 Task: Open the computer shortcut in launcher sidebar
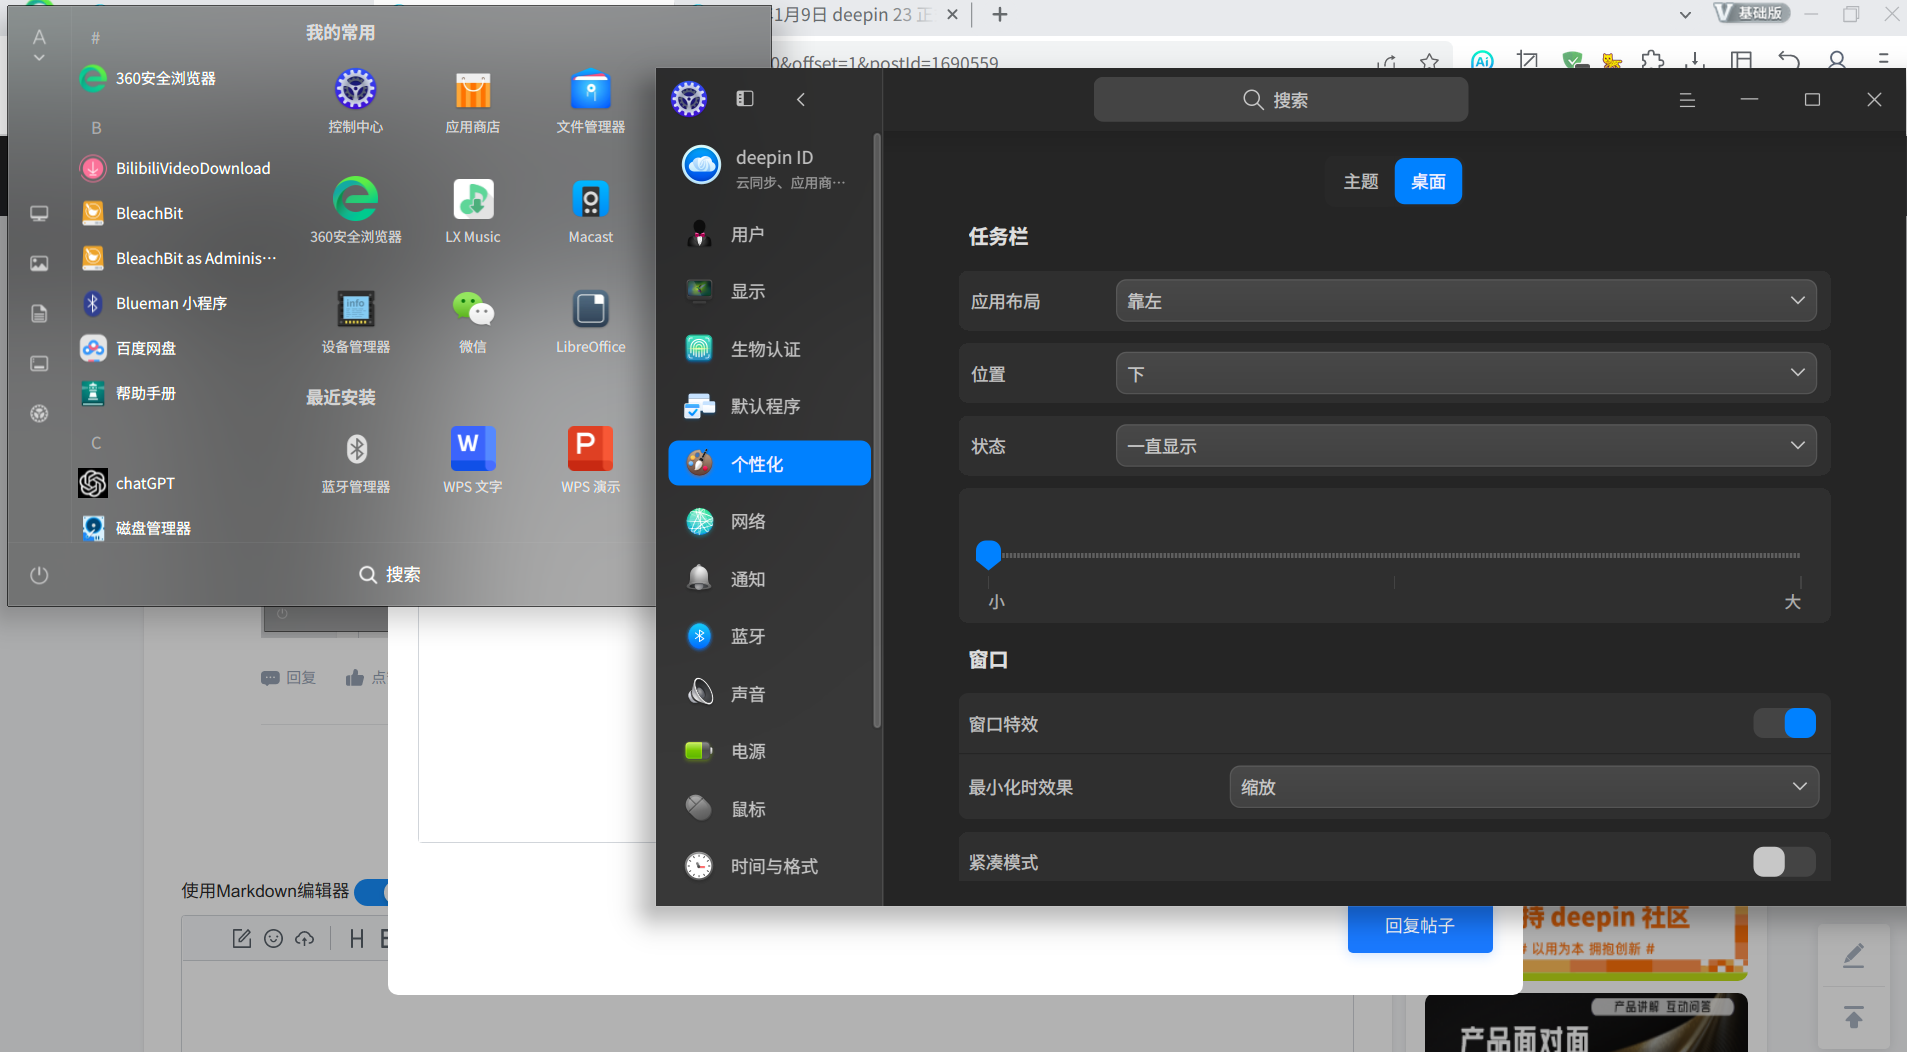[x=39, y=213]
